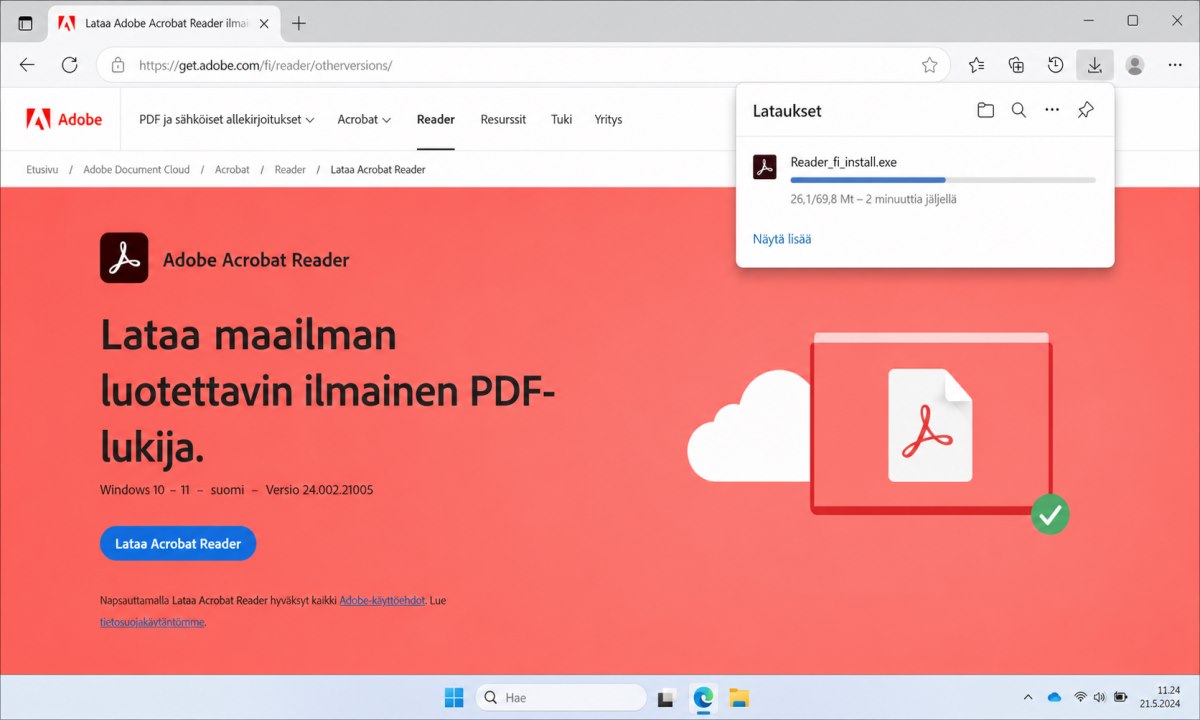Viewport: 1200px width, 720px height.
Task: Open downloads folder from Lataukset panel
Action: [985, 110]
